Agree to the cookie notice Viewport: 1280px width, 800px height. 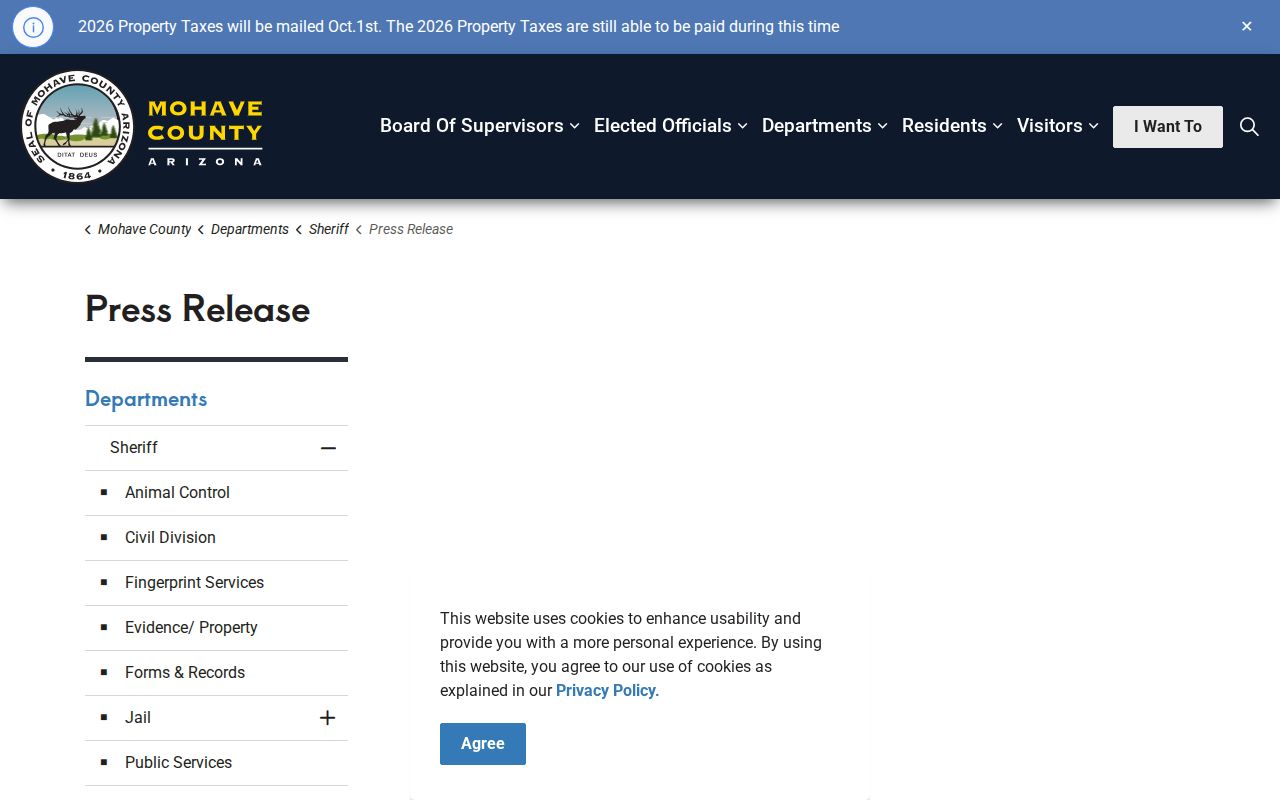pyautogui.click(x=483, y=744)
